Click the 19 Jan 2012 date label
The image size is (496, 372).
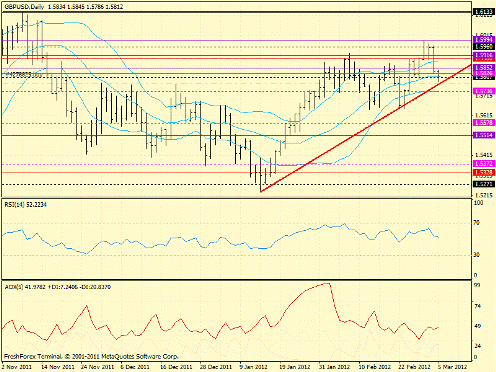(295, 367)
